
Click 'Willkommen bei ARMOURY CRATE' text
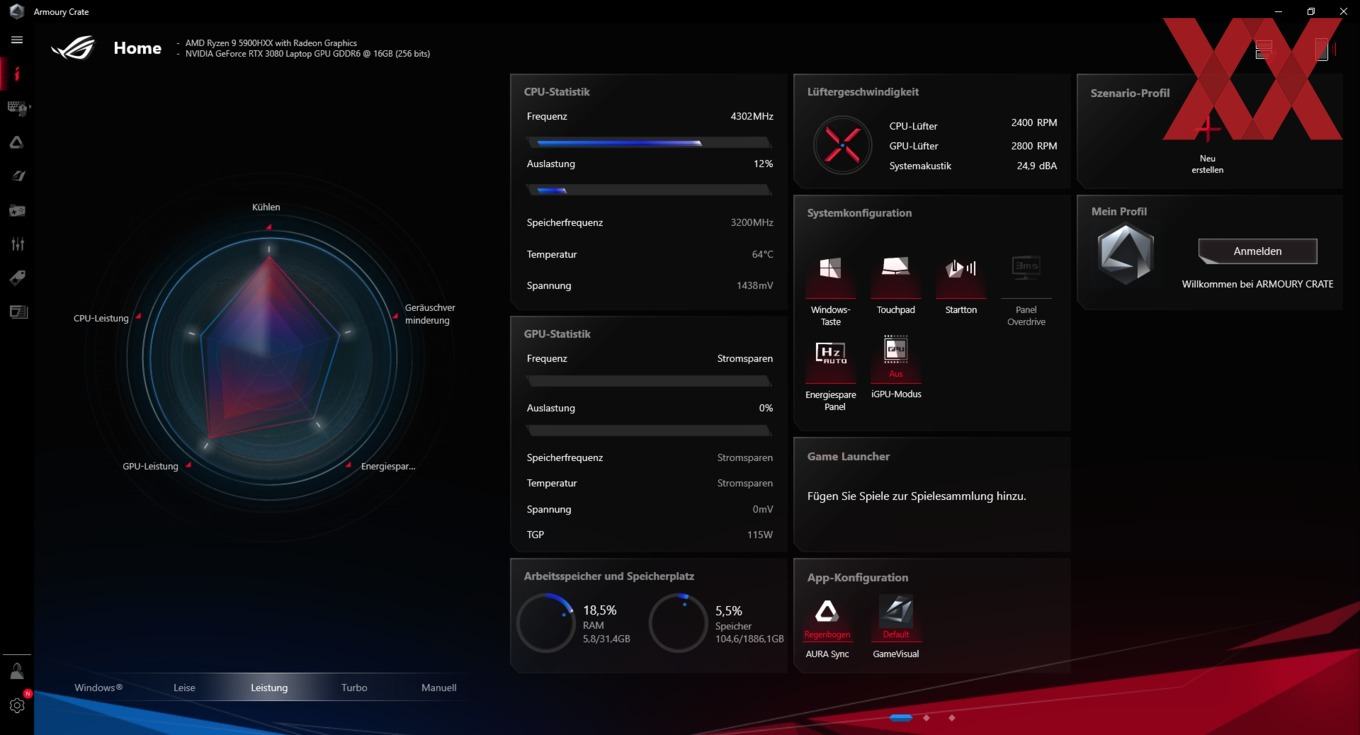click(1257, 284)
